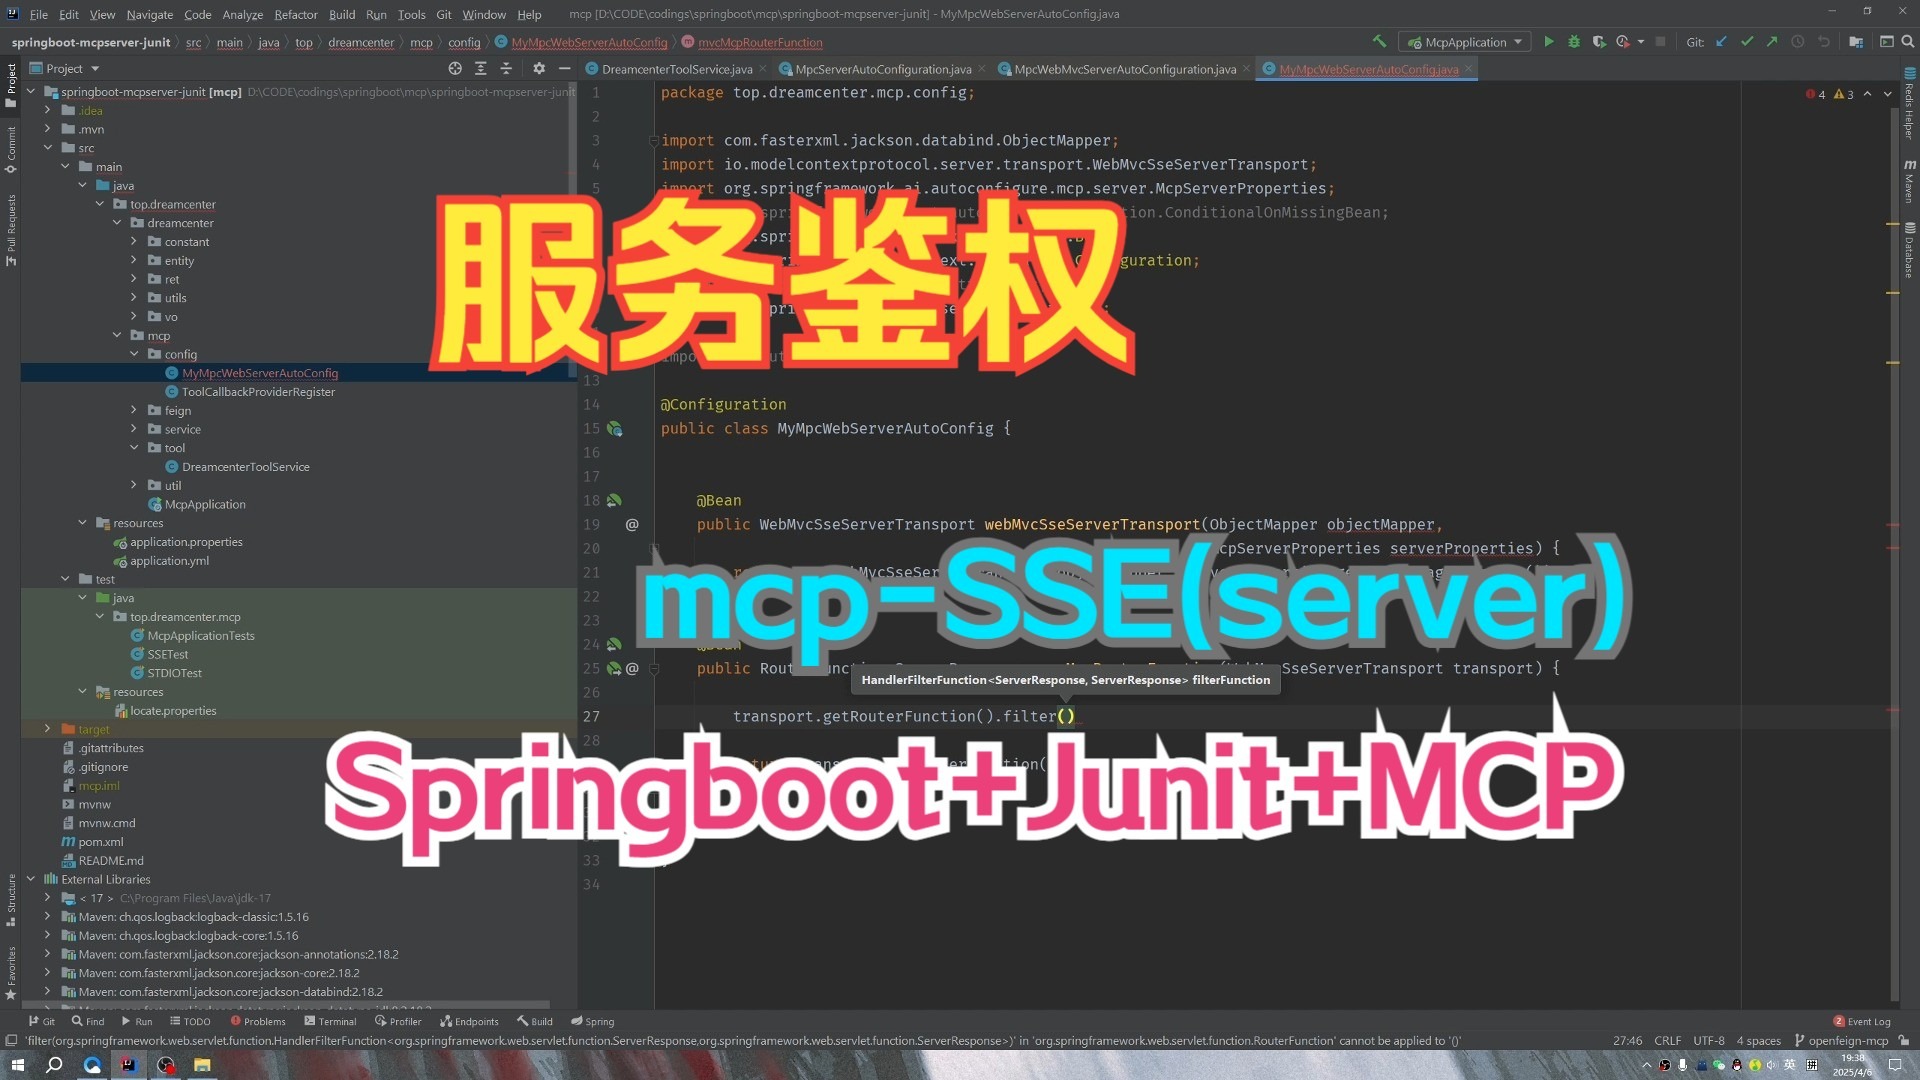Open McpApplication run configuration dropdown
The height and width of the screenshot is (1080, 1920).
pyautogui.click(x=1465, y=42)
